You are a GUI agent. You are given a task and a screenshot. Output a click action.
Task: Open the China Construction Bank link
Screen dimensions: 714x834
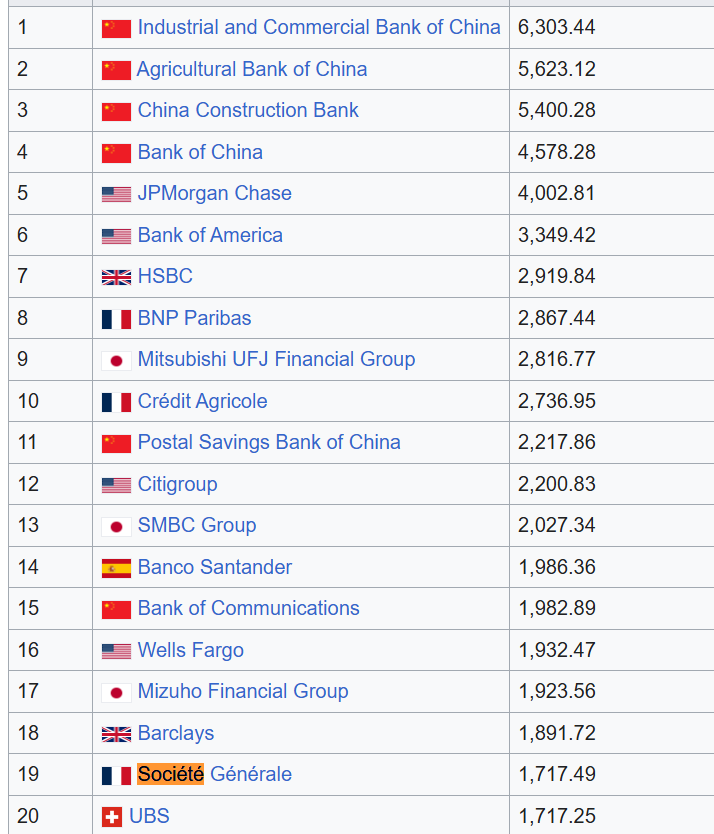pyautogui.click(x=248, y=110)
